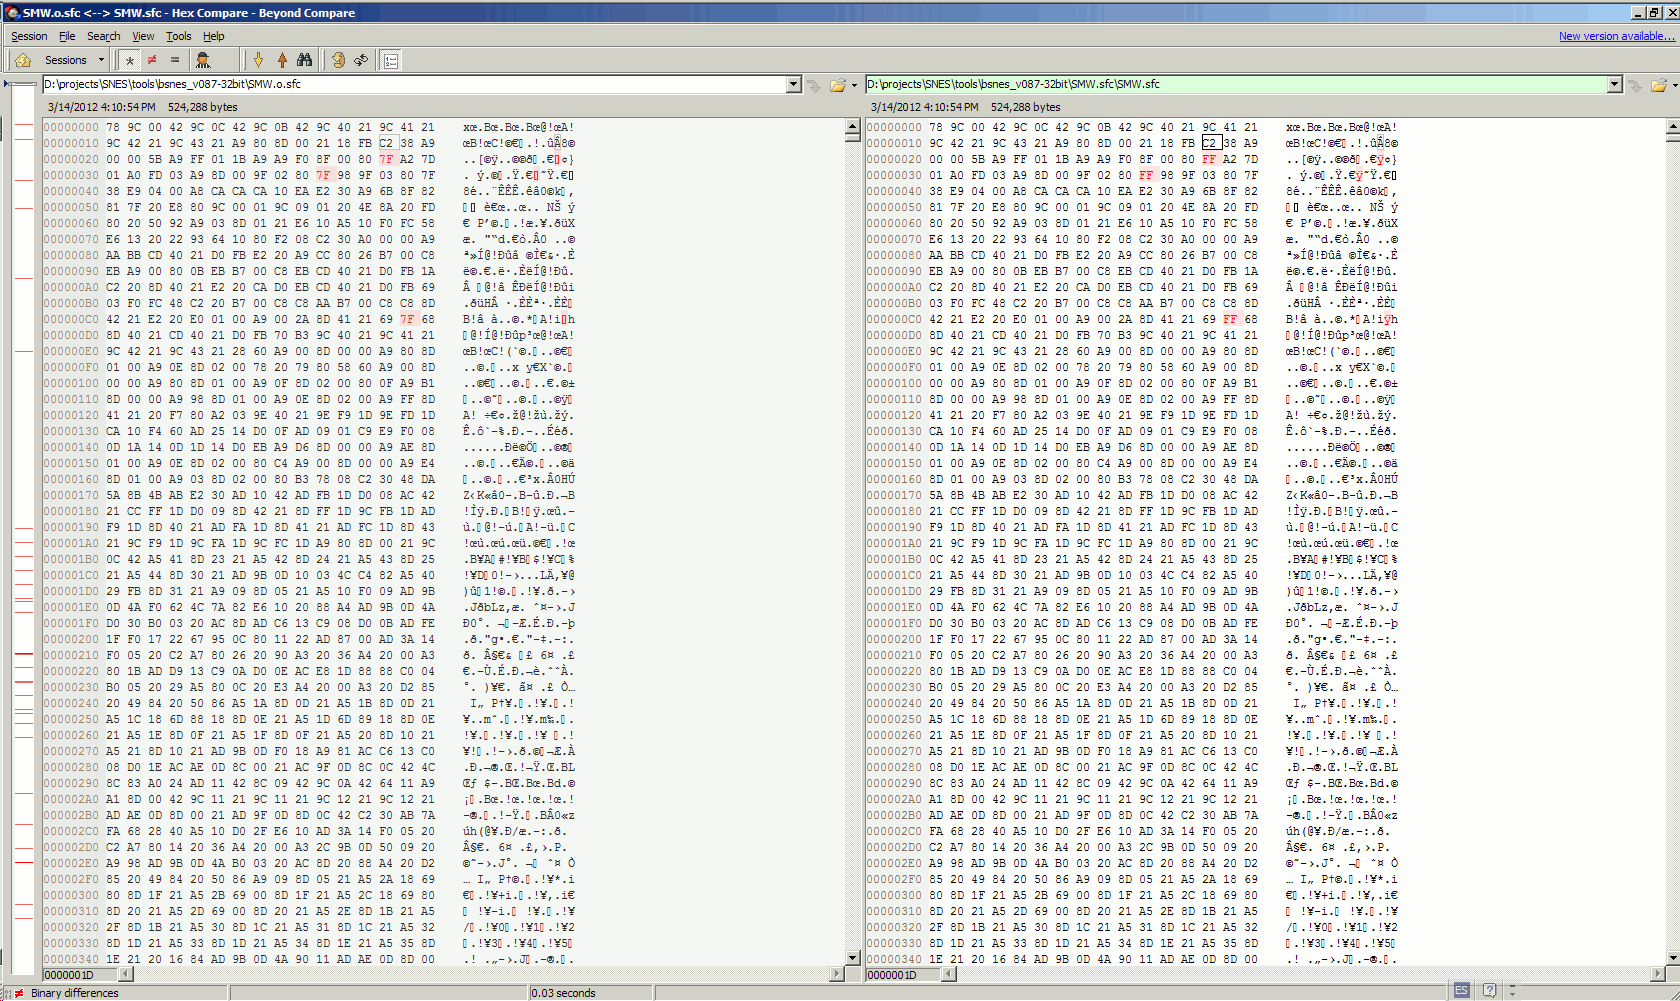Click left file date 3/14/2012 4:10:54 PM
Viewport: 1680px width, 1001px height.
102,107
